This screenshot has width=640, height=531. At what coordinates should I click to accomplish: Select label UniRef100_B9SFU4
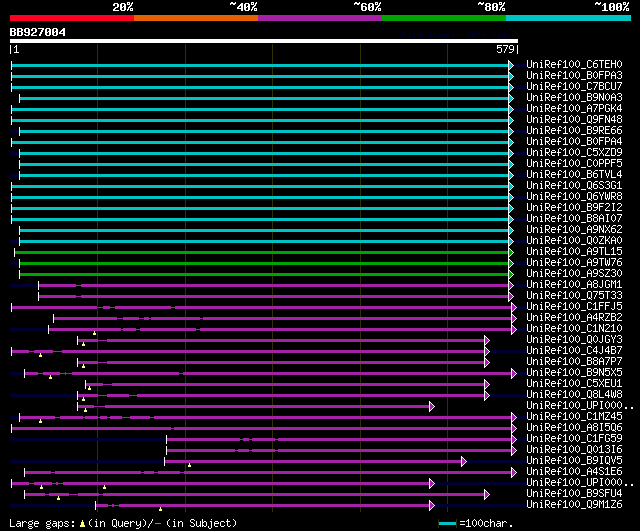point(574,494)
